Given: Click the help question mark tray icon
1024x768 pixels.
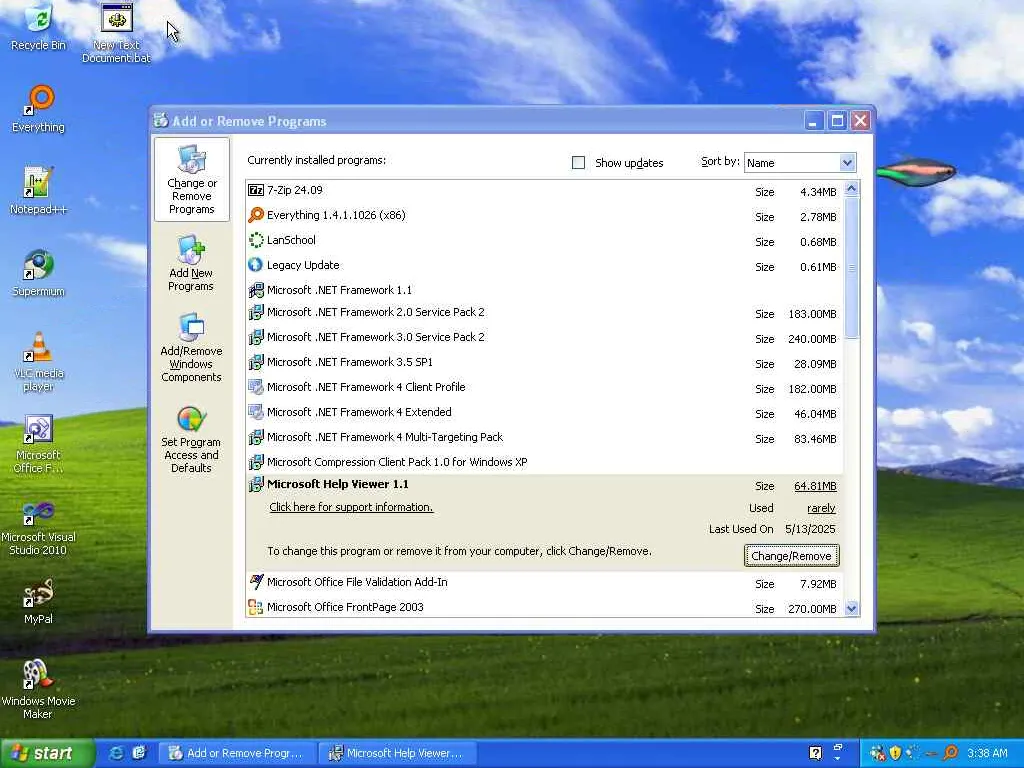Looking at the screenshot, I should pyautogui.click(x=815, y=753).
